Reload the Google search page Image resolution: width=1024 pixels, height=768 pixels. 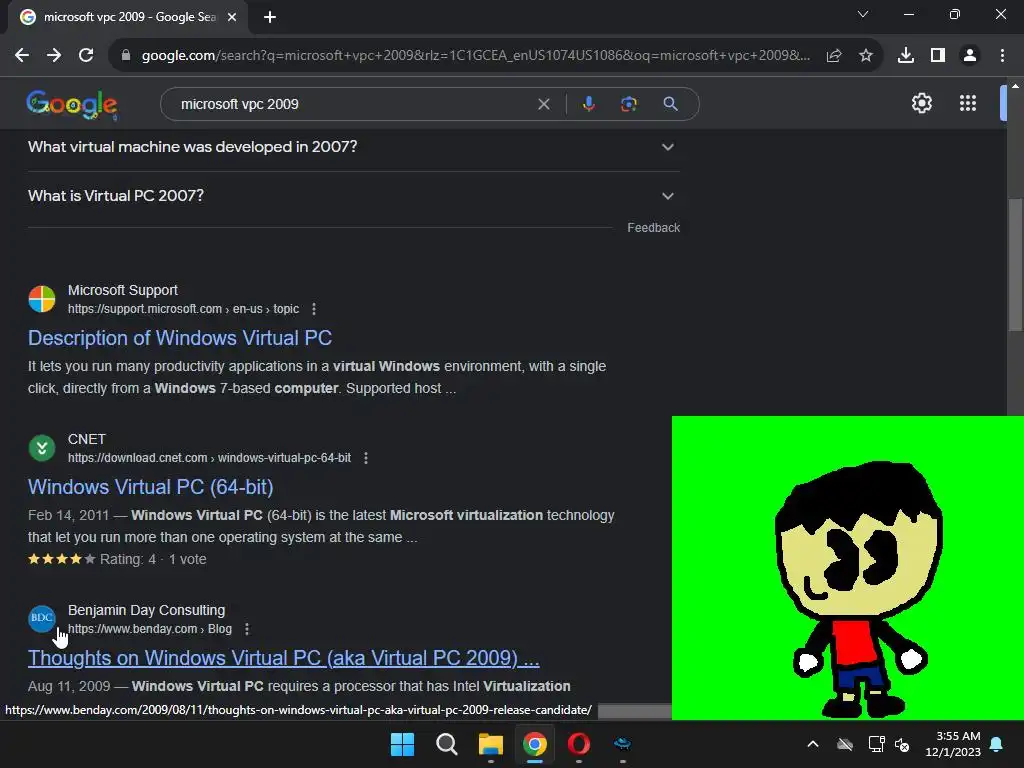pos(86,56)
